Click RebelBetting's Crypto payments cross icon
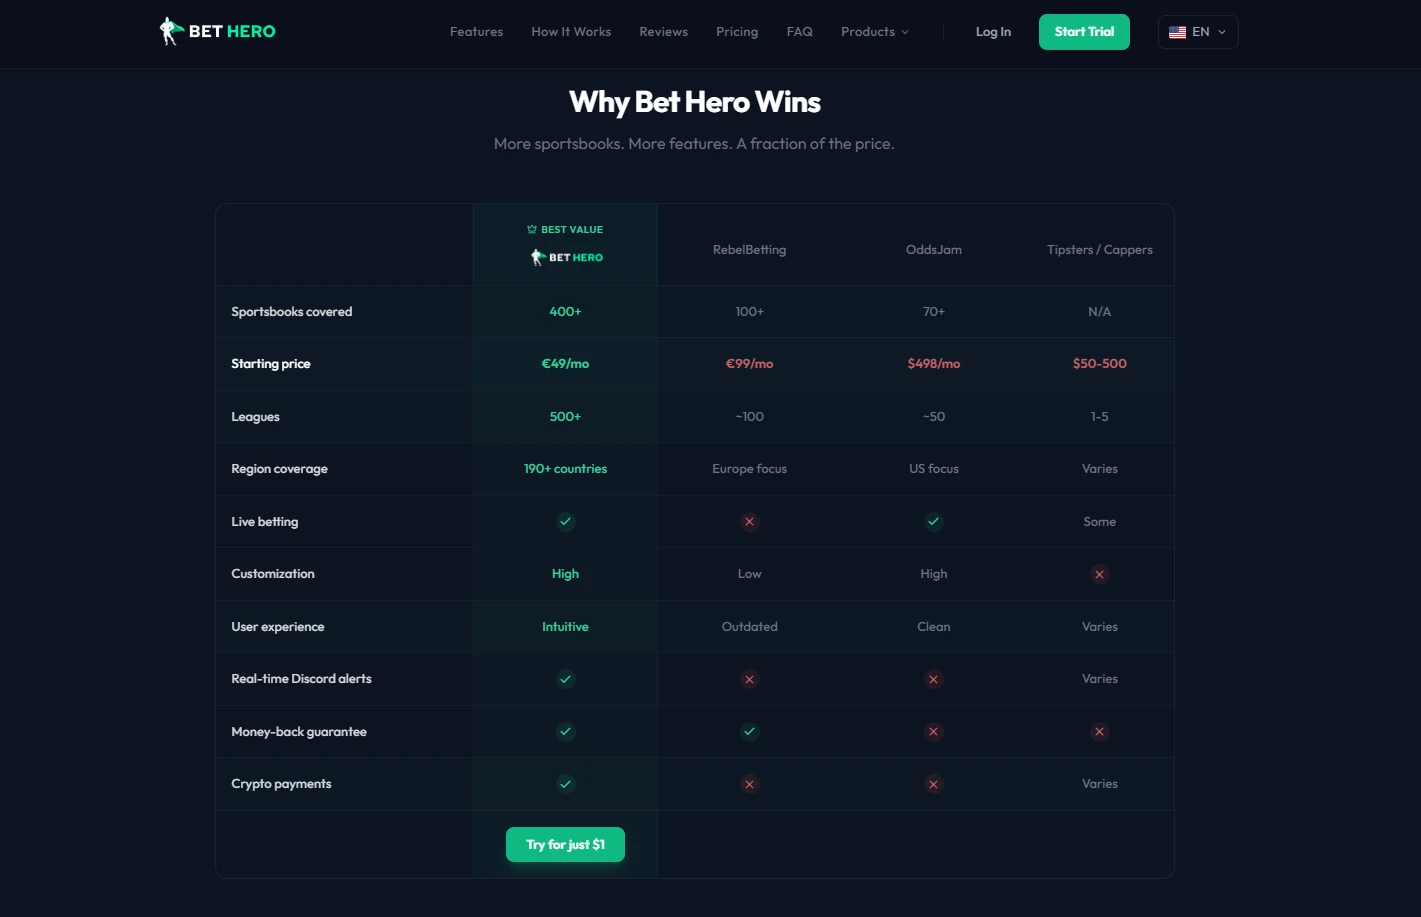Image resolution: width=1421 pixels, height=917 pixels. 749,784
